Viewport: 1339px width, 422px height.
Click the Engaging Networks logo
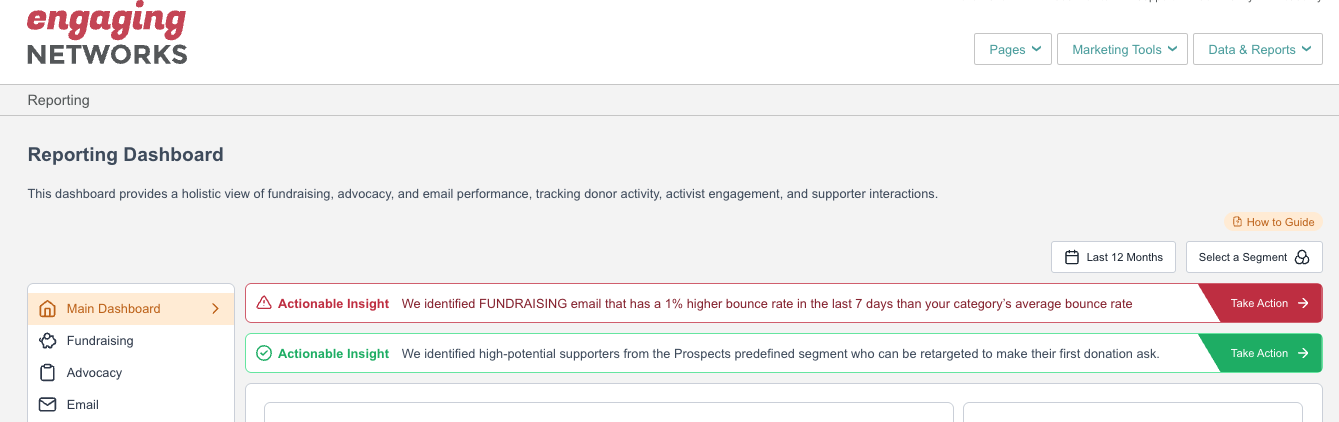tap(107, 35)
